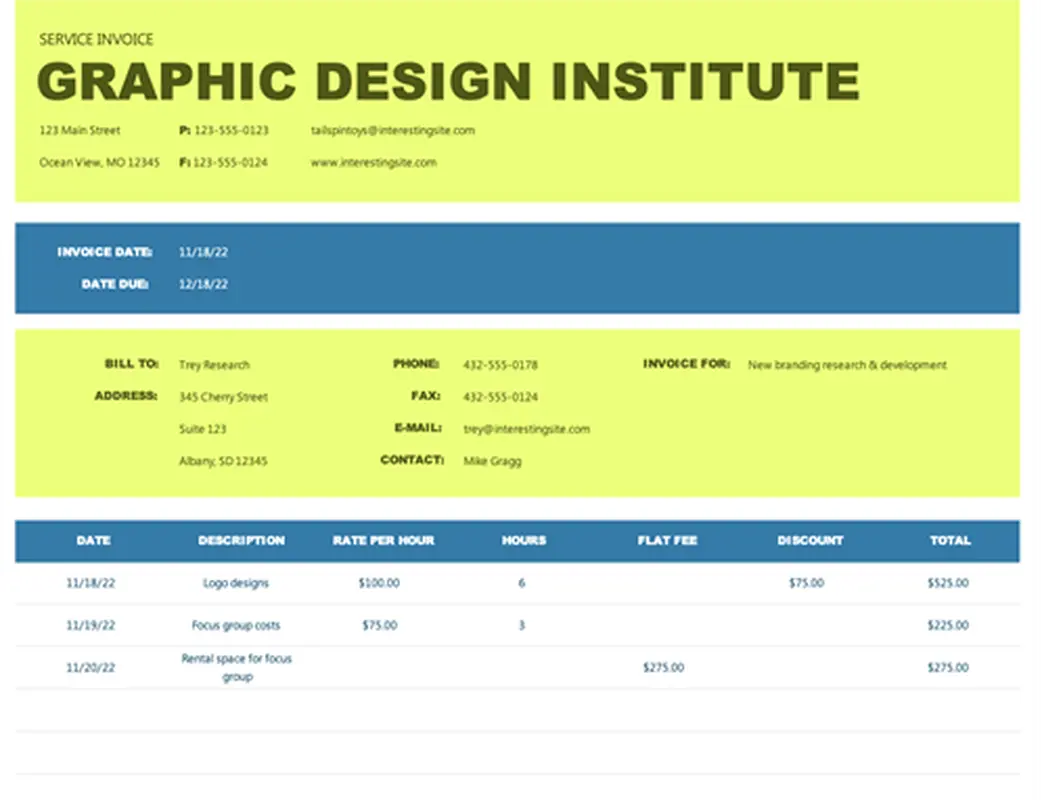Click the CONTACT label
This screenshot has width=1042, height=800.
tap(412, 459)
